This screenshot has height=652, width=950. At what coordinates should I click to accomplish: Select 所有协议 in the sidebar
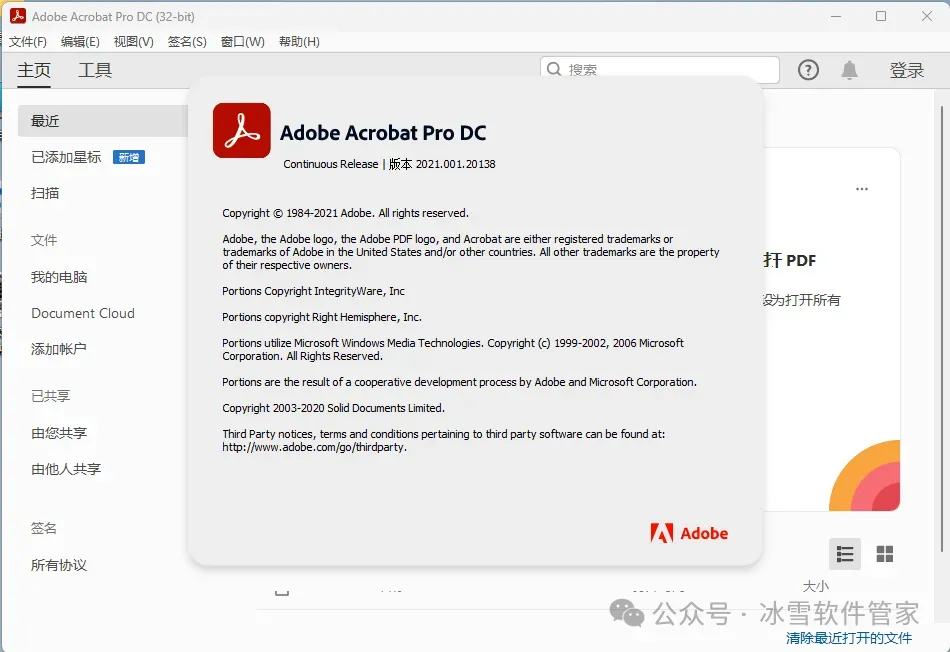[59, 565]
